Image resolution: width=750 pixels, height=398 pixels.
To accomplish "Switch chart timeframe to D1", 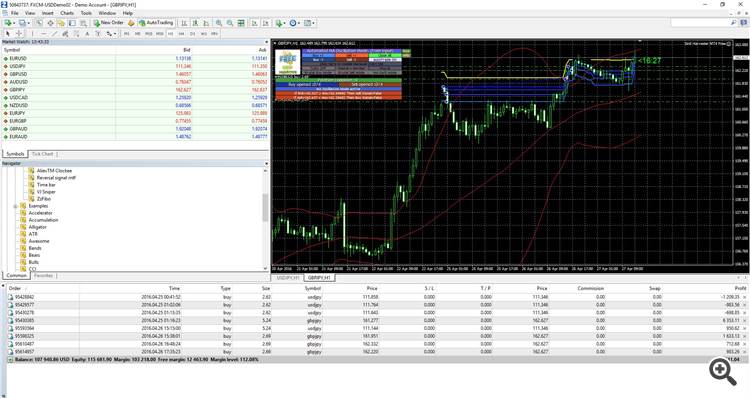I will 193,33.
